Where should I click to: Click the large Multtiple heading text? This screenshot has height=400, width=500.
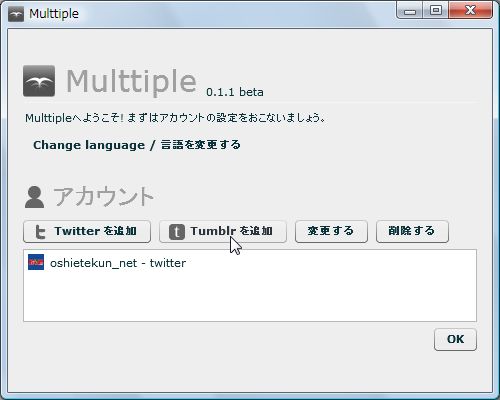pos(131,82)
